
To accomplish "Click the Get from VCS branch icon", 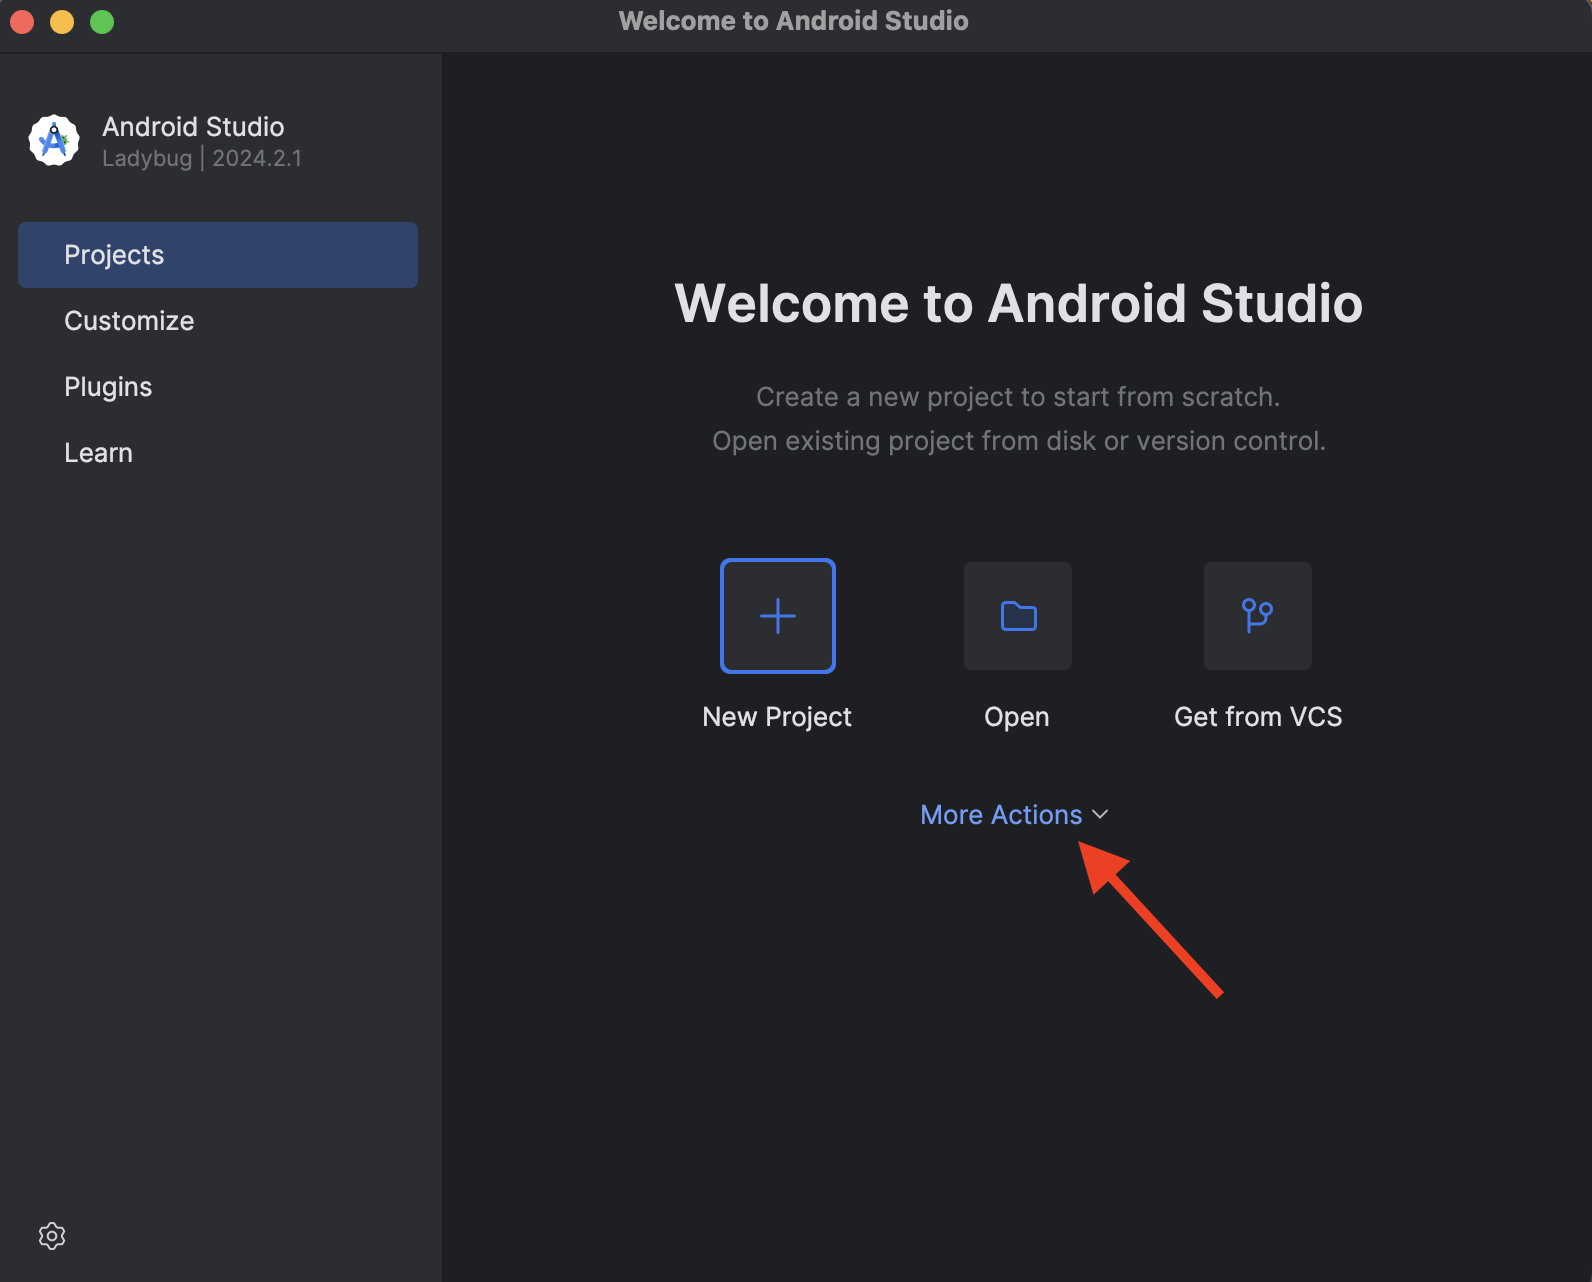I will (1258, 616).
